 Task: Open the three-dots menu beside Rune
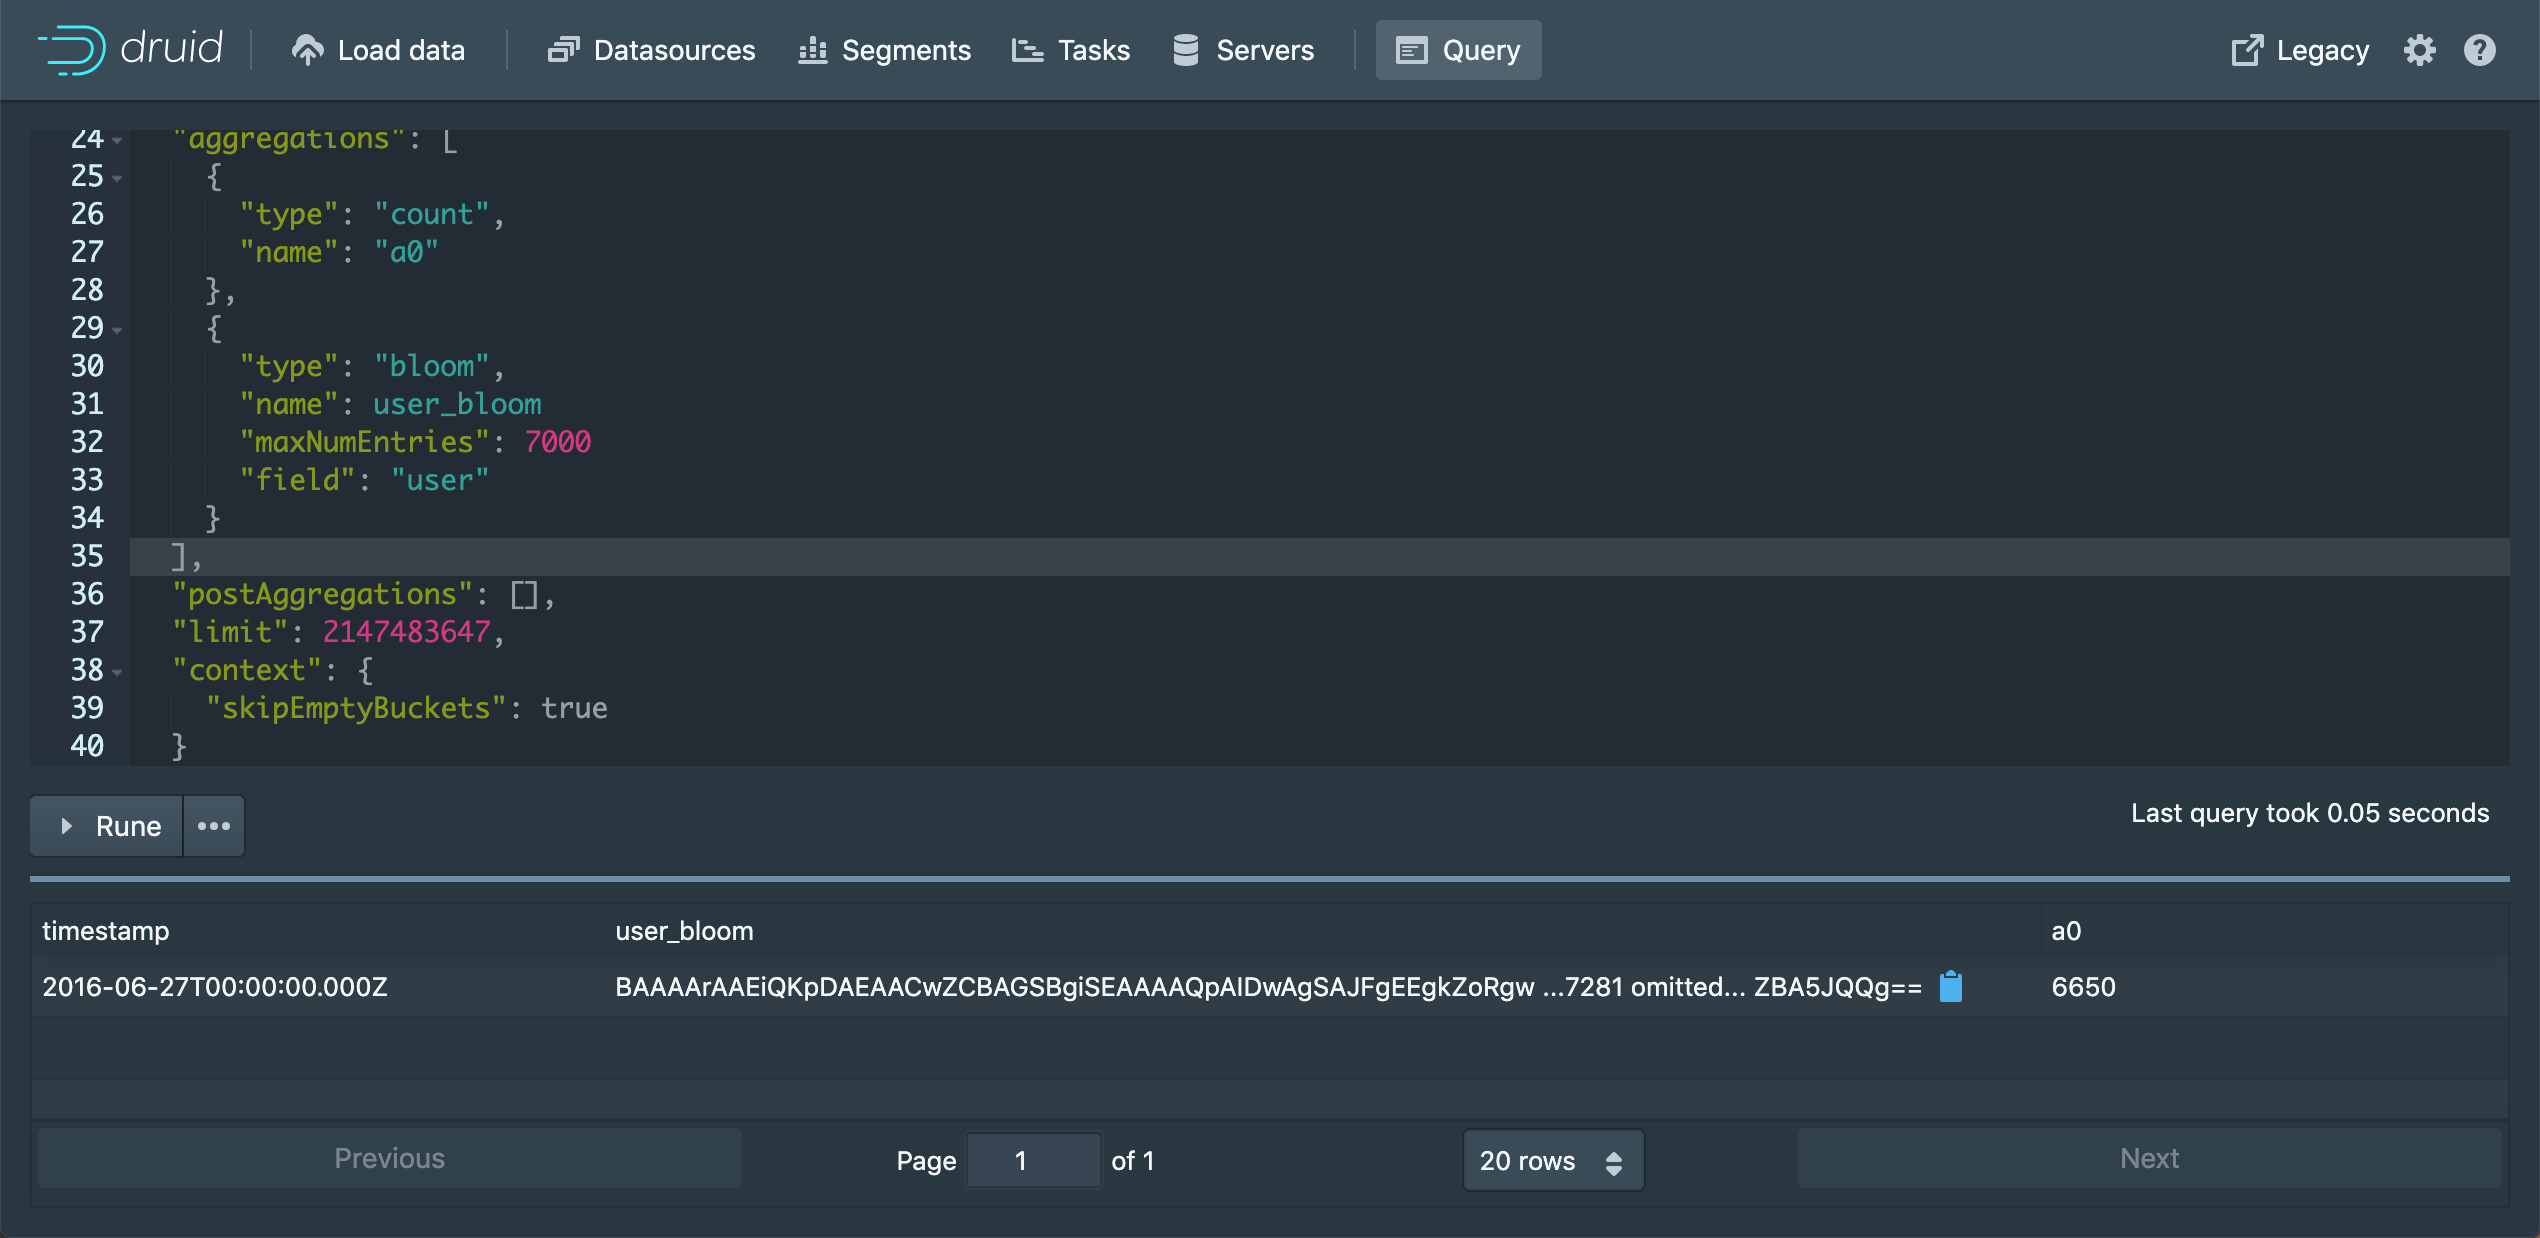pyautogui.click(x=214, y=826)
